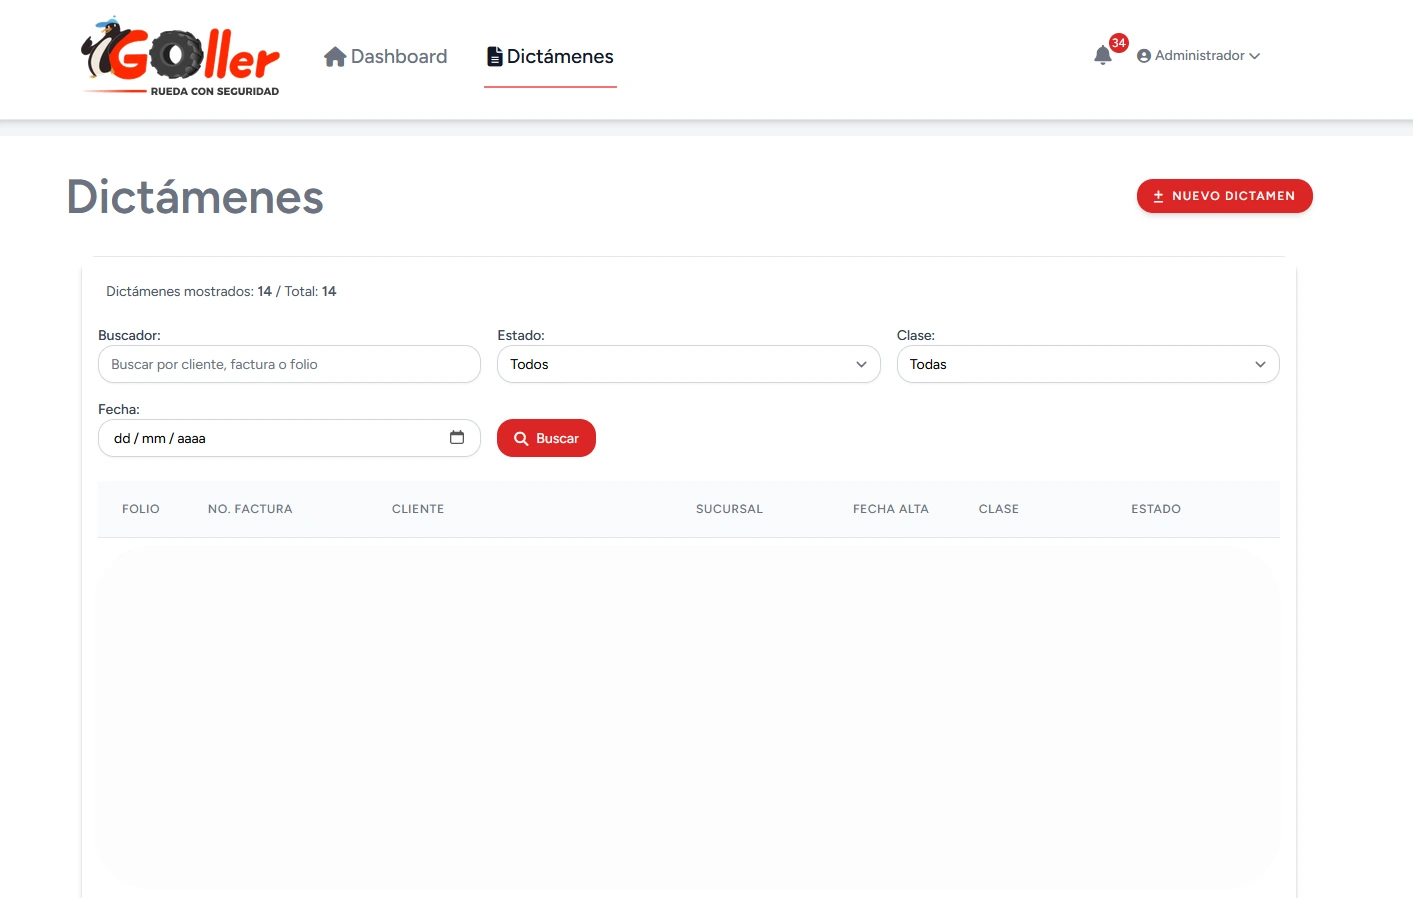Click the home icon beside Dashboard
Image resolution: width=1413 pixels, height=898 pixels.
point(335,57)
